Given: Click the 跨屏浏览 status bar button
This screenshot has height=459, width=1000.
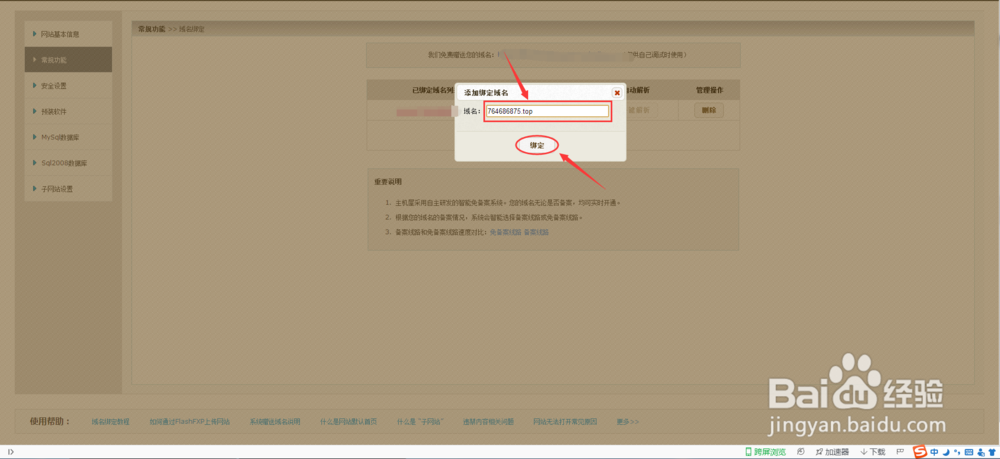Looking at the screenshot, I should pyautogui.click(x=765, y=452).
